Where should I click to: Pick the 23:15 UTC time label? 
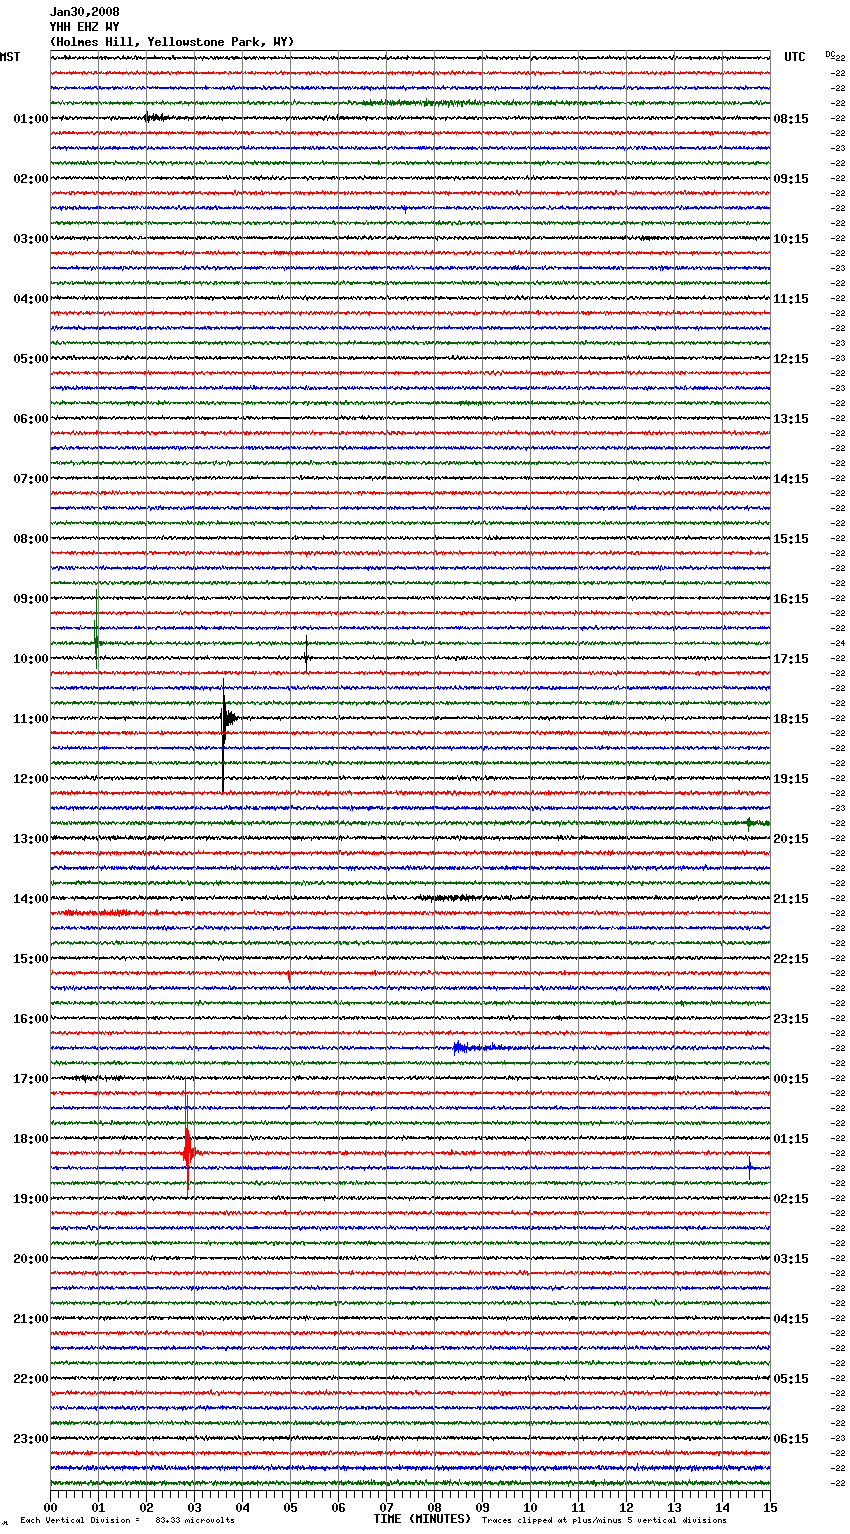coord(791,1019)
